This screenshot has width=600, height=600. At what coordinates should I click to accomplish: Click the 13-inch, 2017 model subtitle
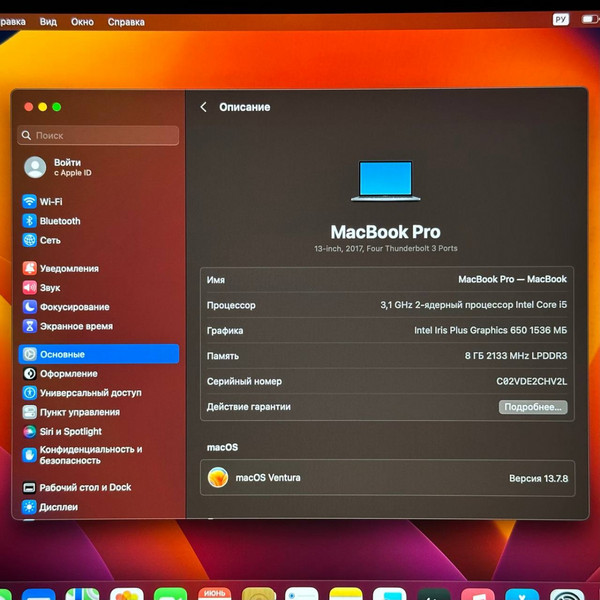coord(385,248)
